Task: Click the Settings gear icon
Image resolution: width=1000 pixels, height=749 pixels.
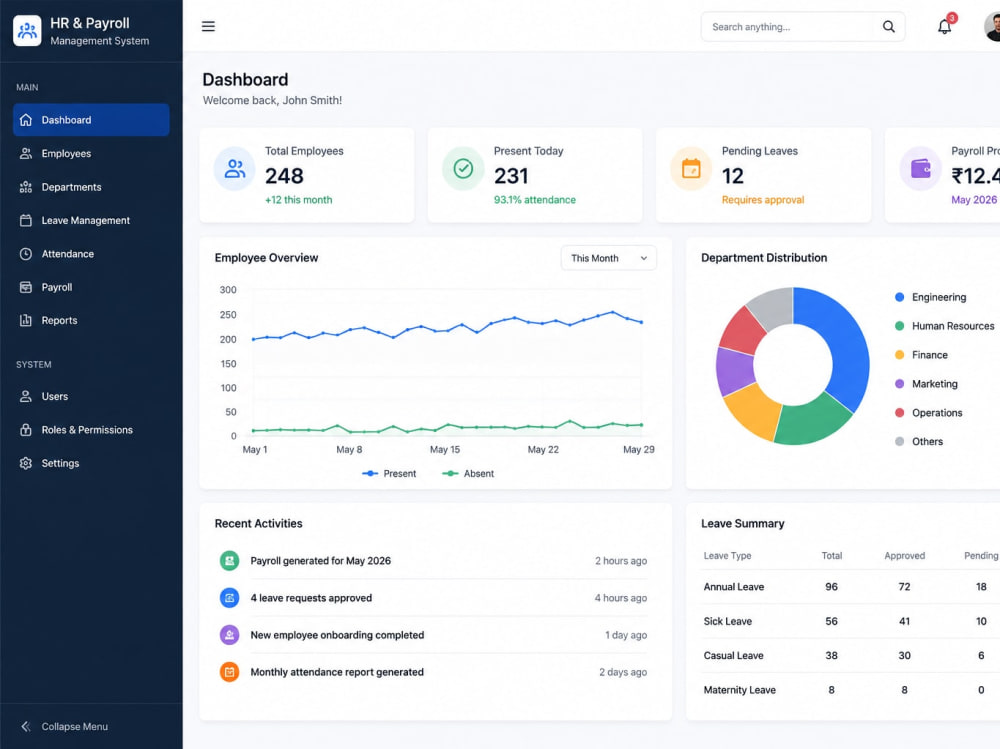Action: pyautogui.click(x=26, y=463)
